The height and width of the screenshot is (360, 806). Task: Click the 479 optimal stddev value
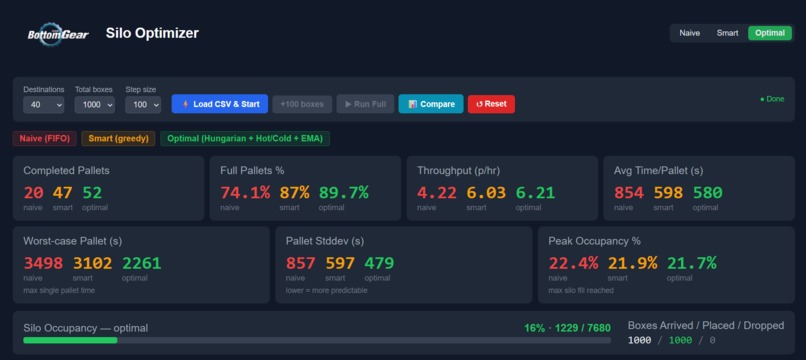(x=379, y=263)
